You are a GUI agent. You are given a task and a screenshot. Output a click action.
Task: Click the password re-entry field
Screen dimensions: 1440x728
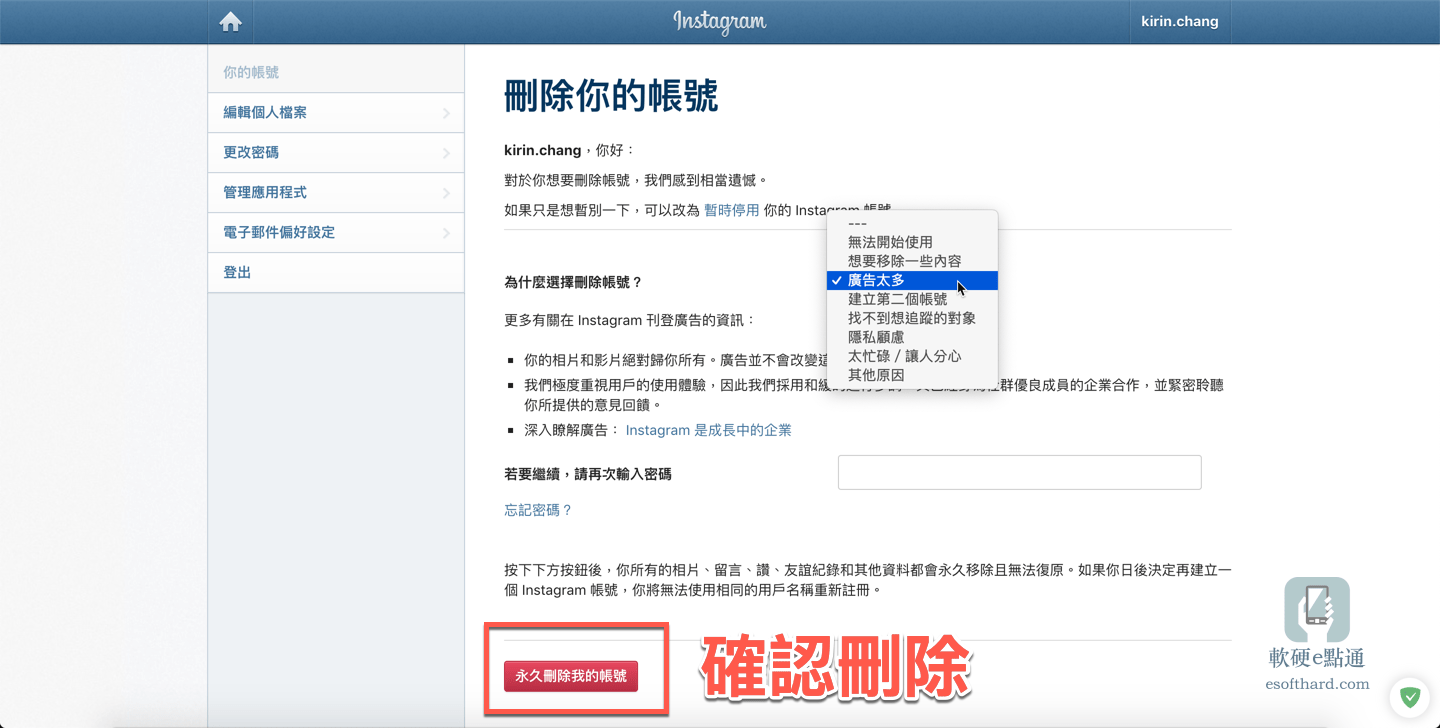click(1019, 472)
